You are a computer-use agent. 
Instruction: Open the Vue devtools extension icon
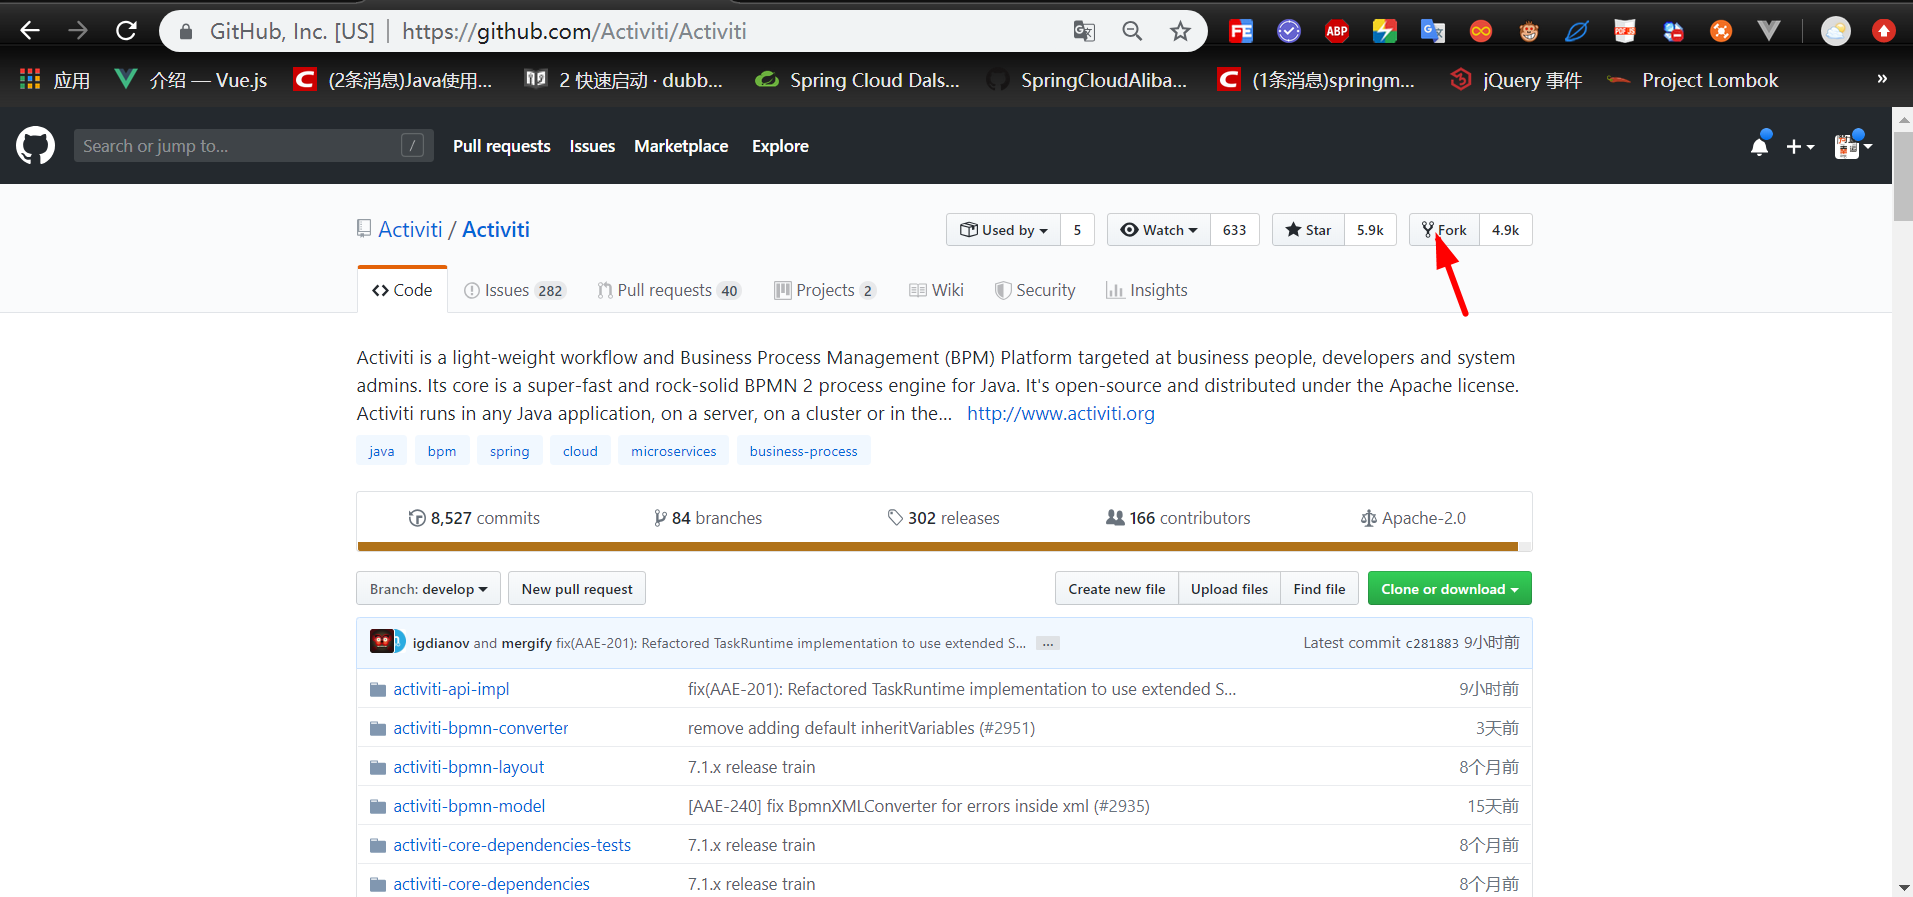(1769, 31)
